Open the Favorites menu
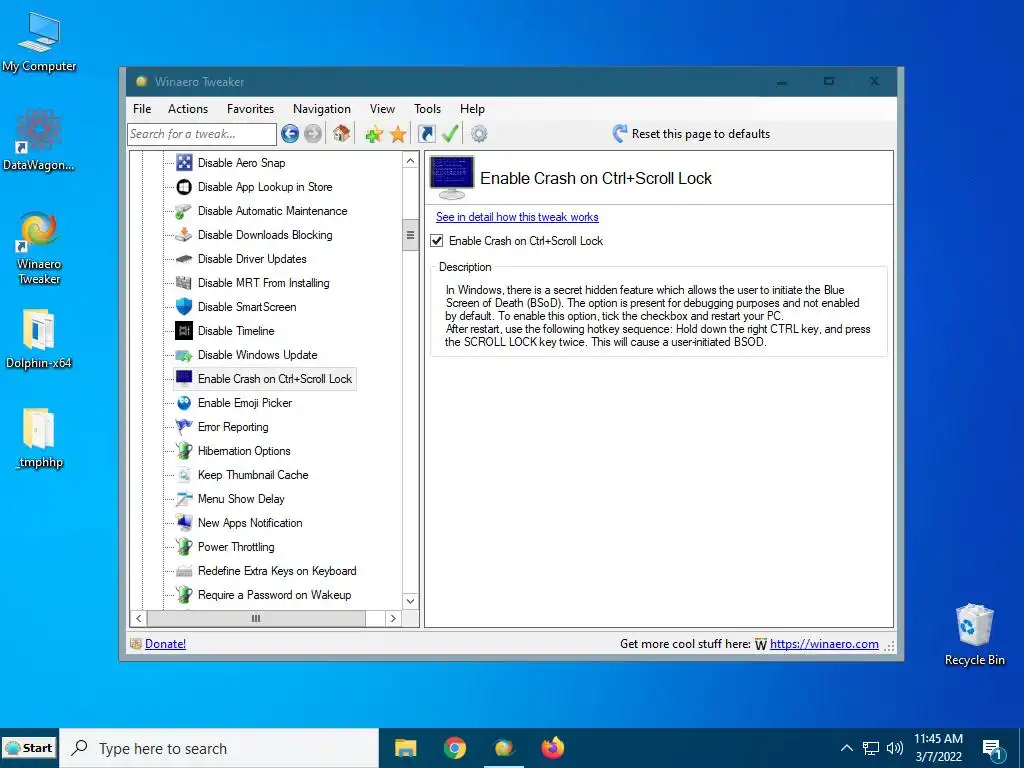This screenshot has width=1024, height=768. pyautogui.click(x=250, y=109)
